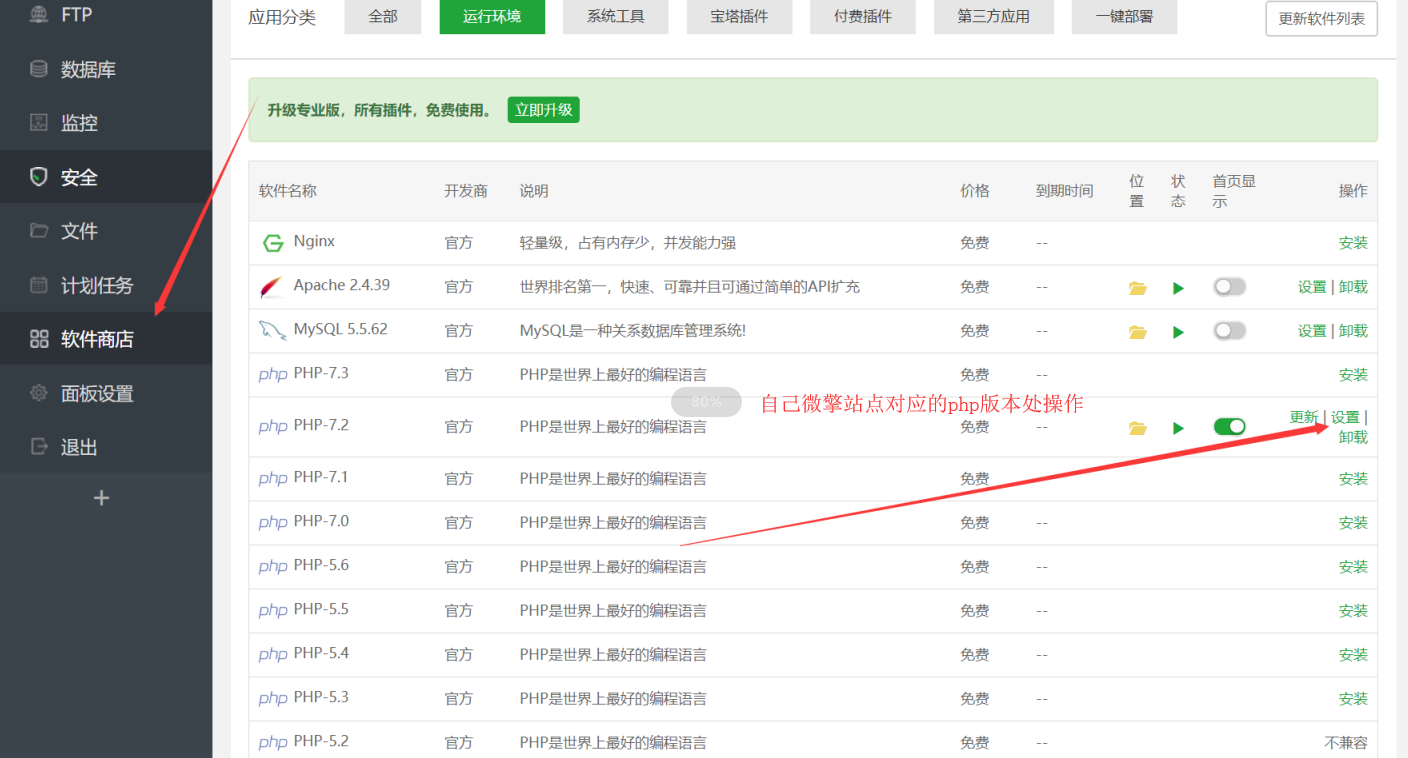The image size is (1408, 758).
Task: Toggle homepage display for Apache 2.4.39
Action: 1230,287
